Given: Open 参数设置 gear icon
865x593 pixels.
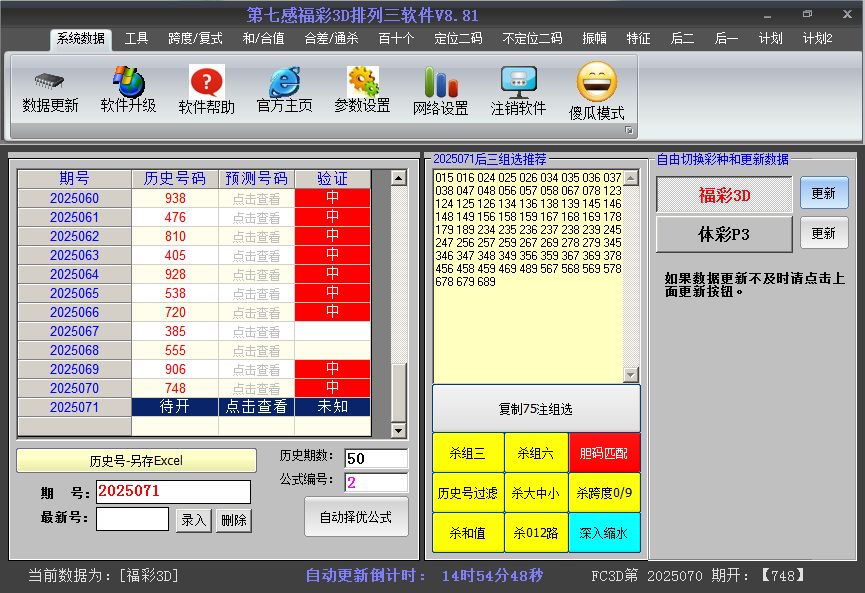Looking at the screenshot, I should pos(362,81).
